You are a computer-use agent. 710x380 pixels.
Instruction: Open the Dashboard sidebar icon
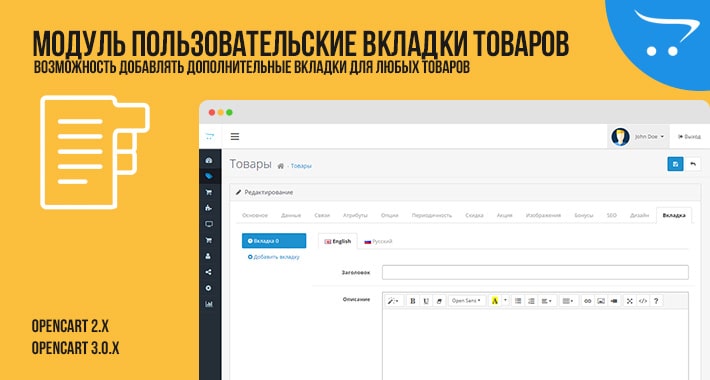coord(209,160)
